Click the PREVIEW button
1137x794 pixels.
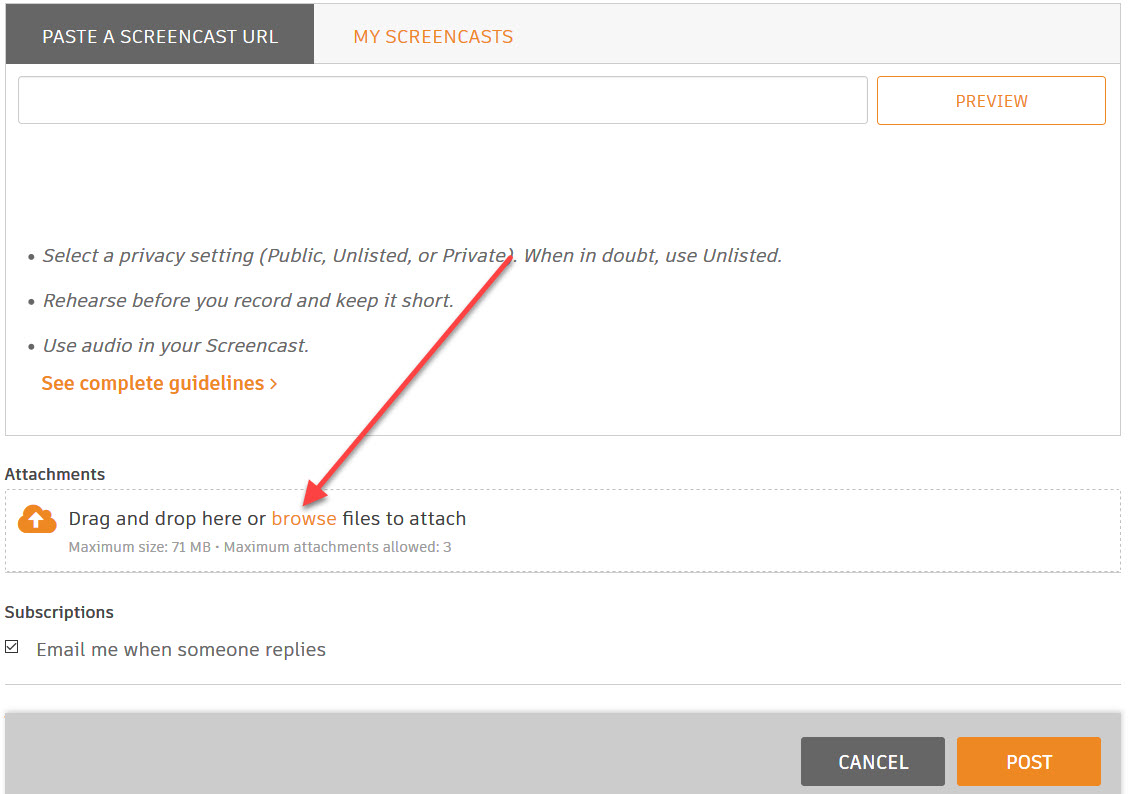point(991,100)
